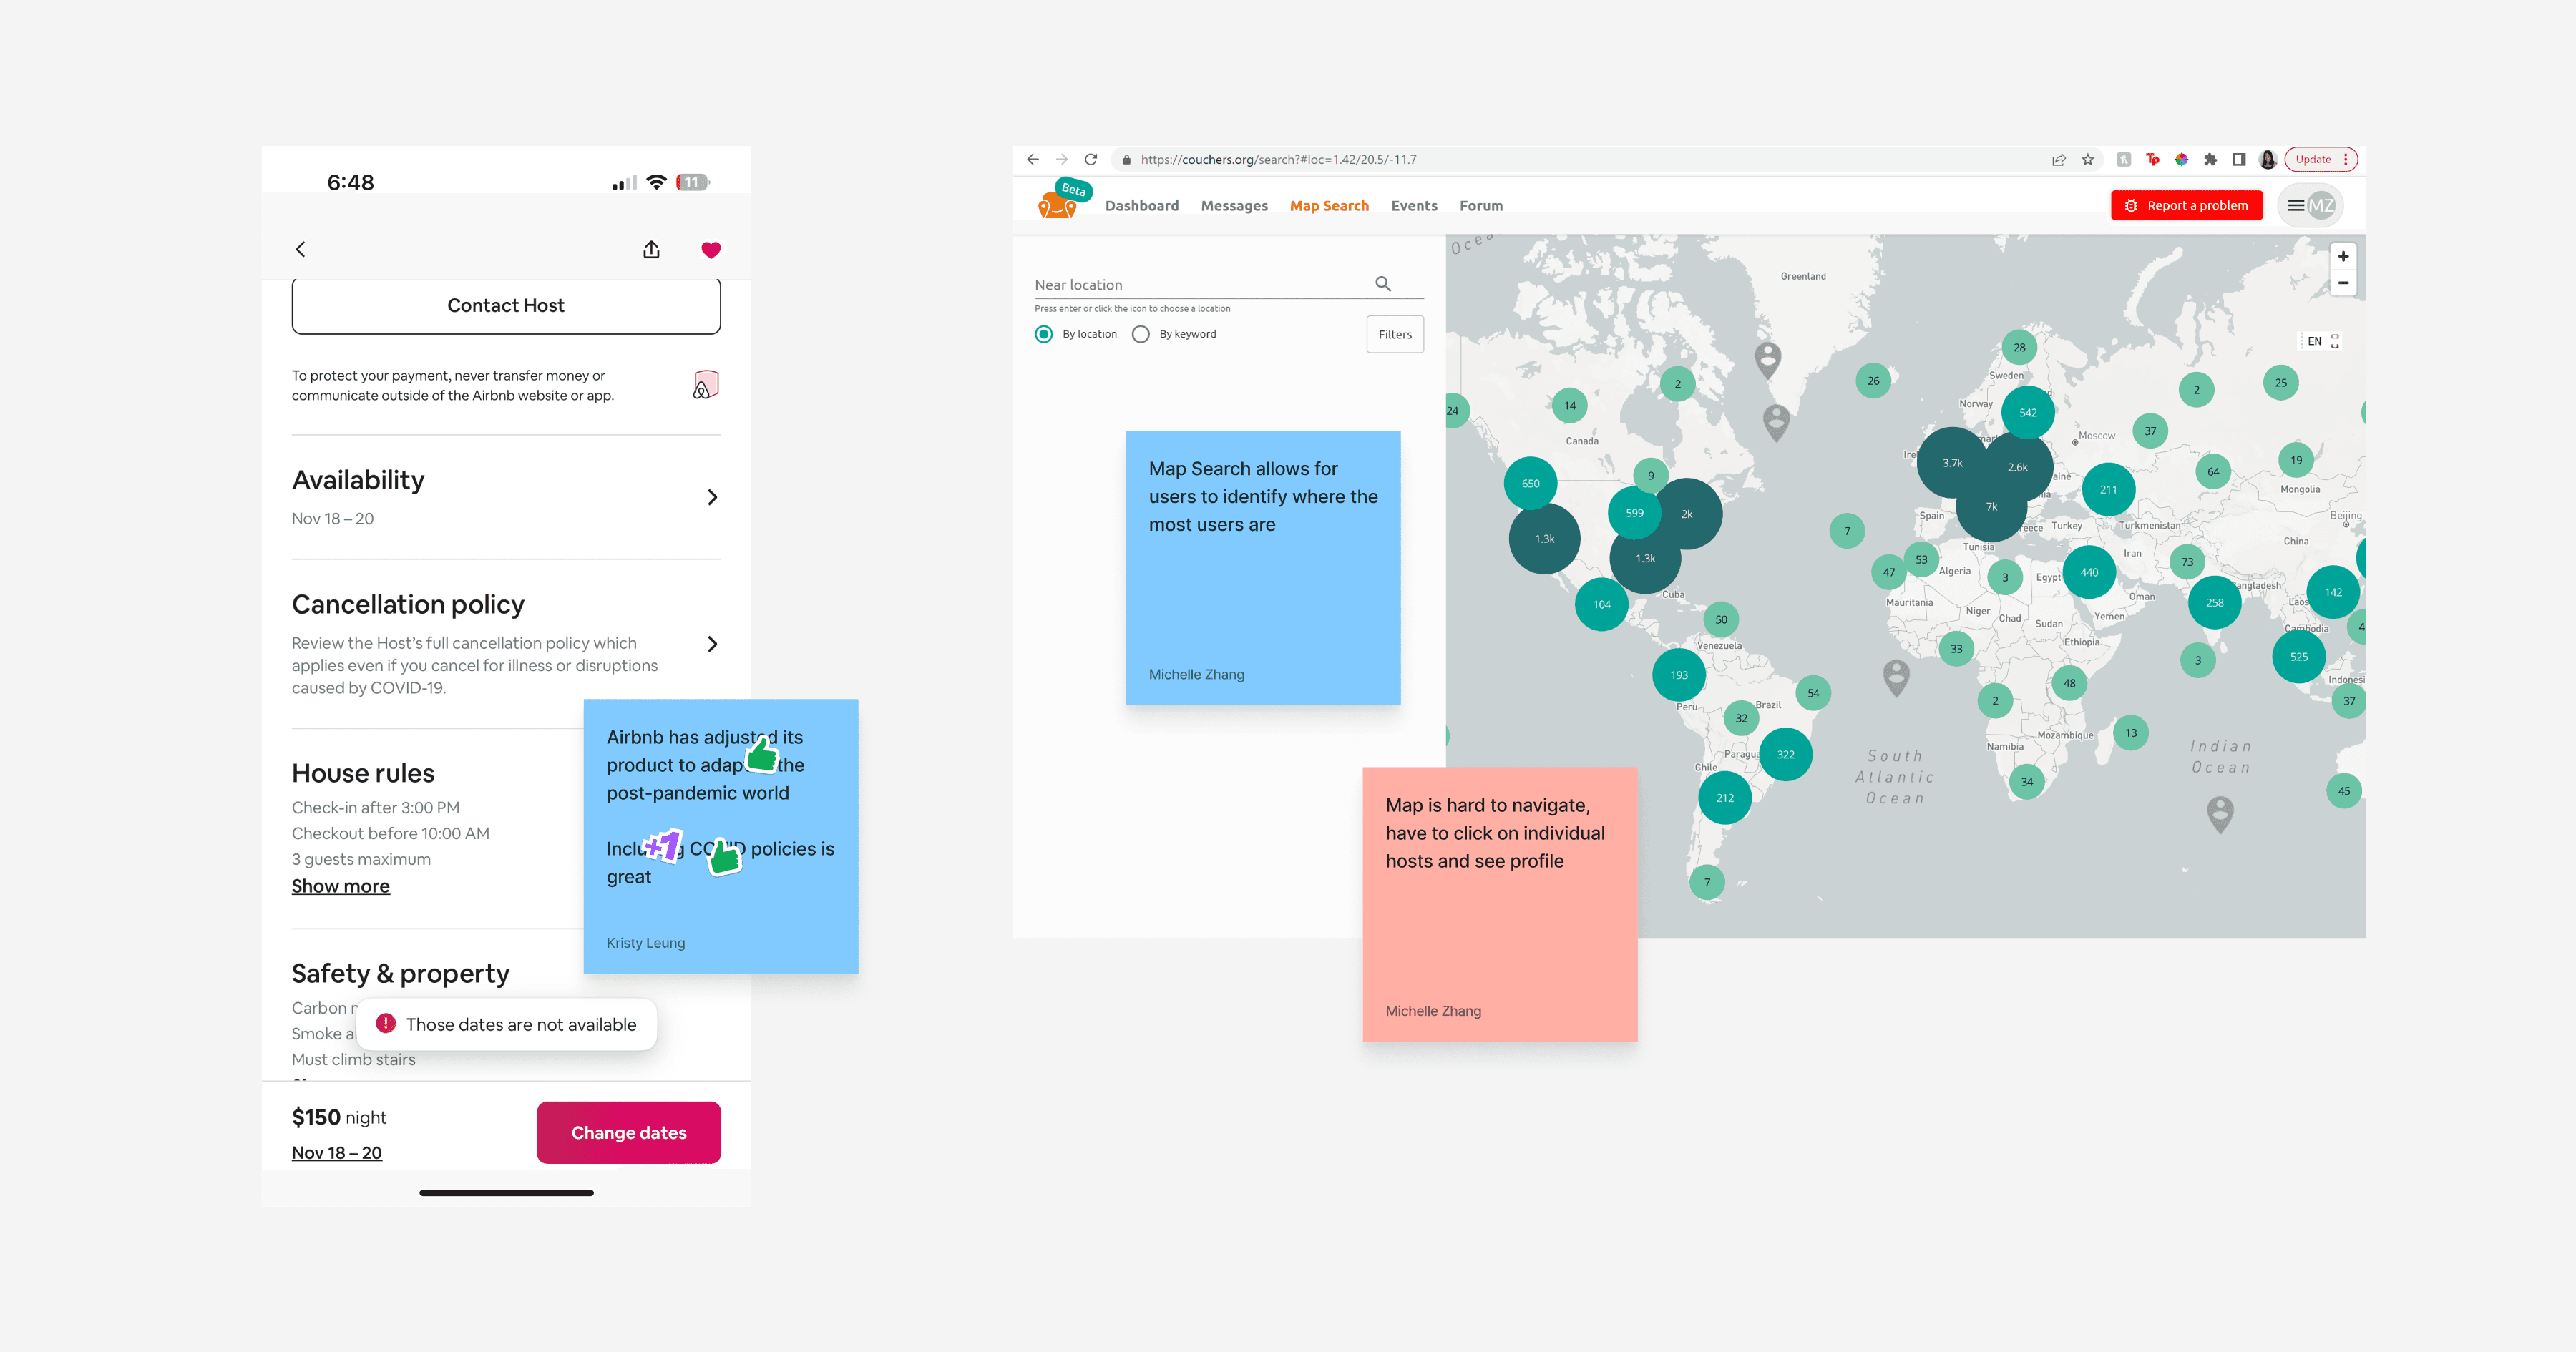Bookmark the page with the star icon
The image size is (2576, 1352).
click(x=2088, y=159)
